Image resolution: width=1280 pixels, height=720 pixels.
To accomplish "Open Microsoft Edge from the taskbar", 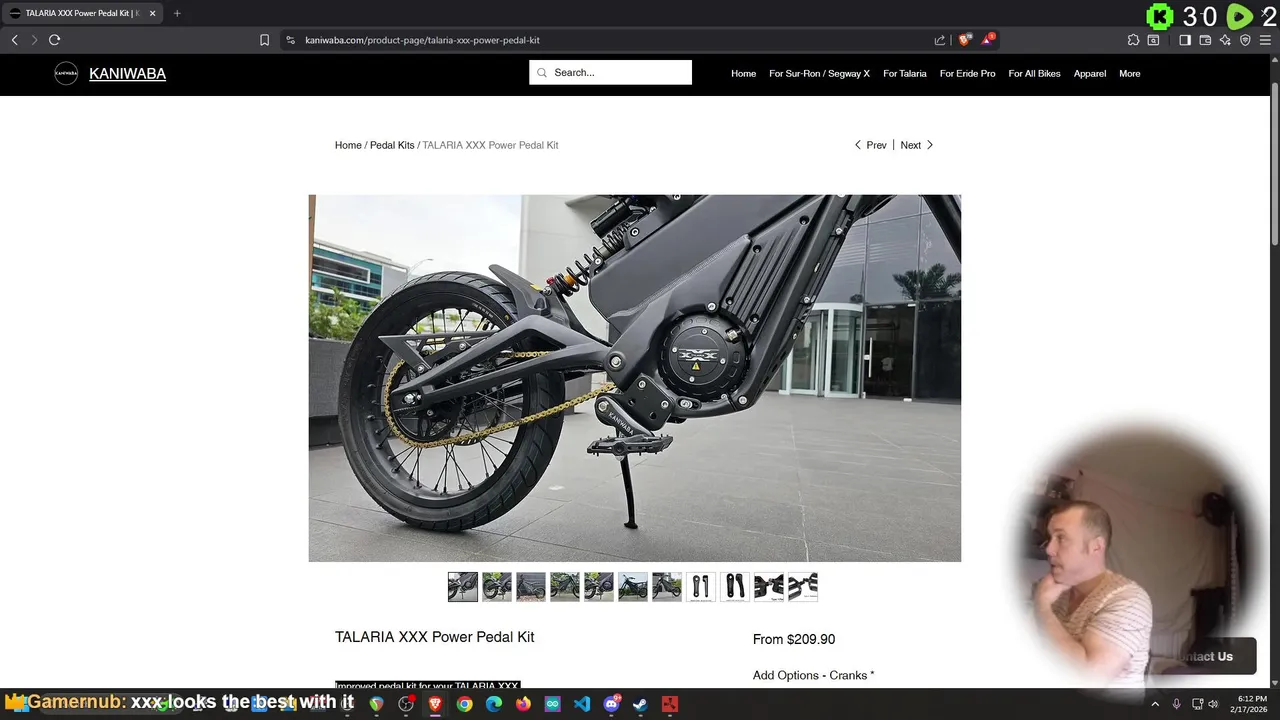I will (x=494, y=704).
